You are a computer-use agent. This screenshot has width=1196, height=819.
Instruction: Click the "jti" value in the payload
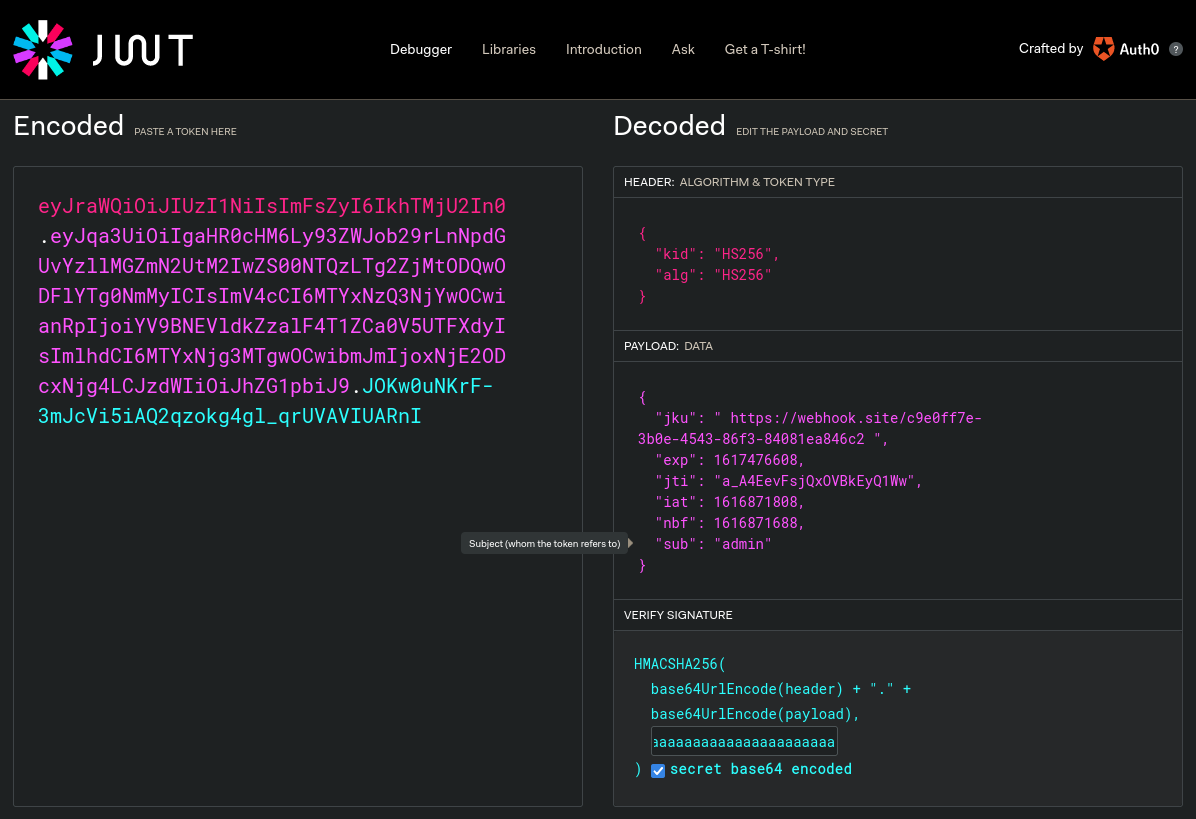(816, 481)
